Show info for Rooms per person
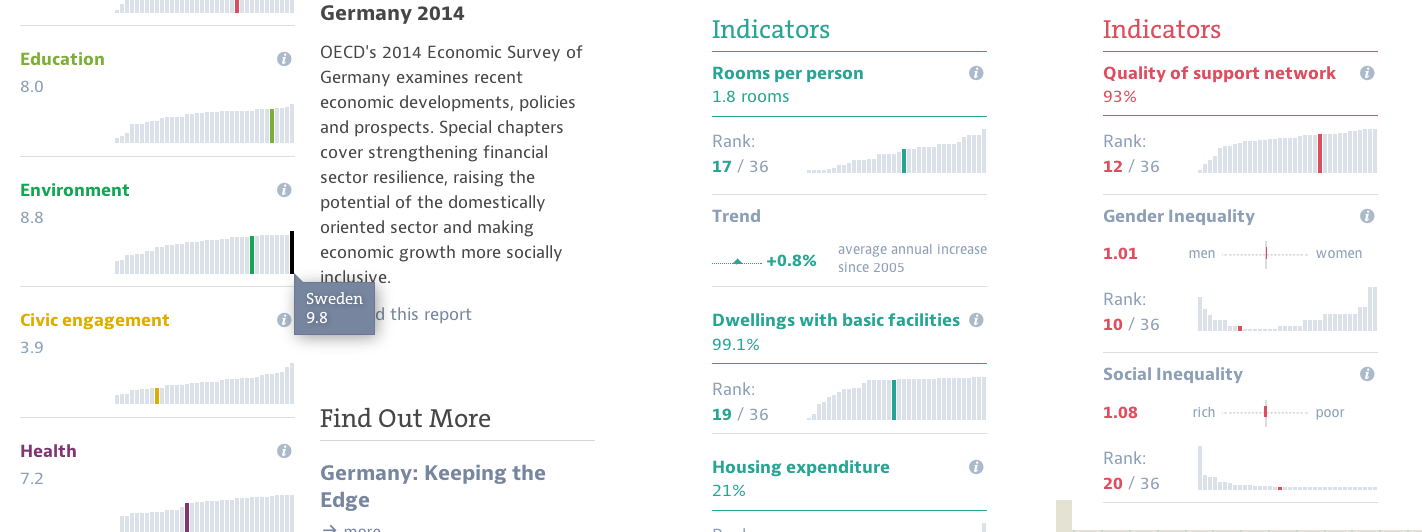The height and width of the screenshot is (532, 1422). tap(976, 73)
